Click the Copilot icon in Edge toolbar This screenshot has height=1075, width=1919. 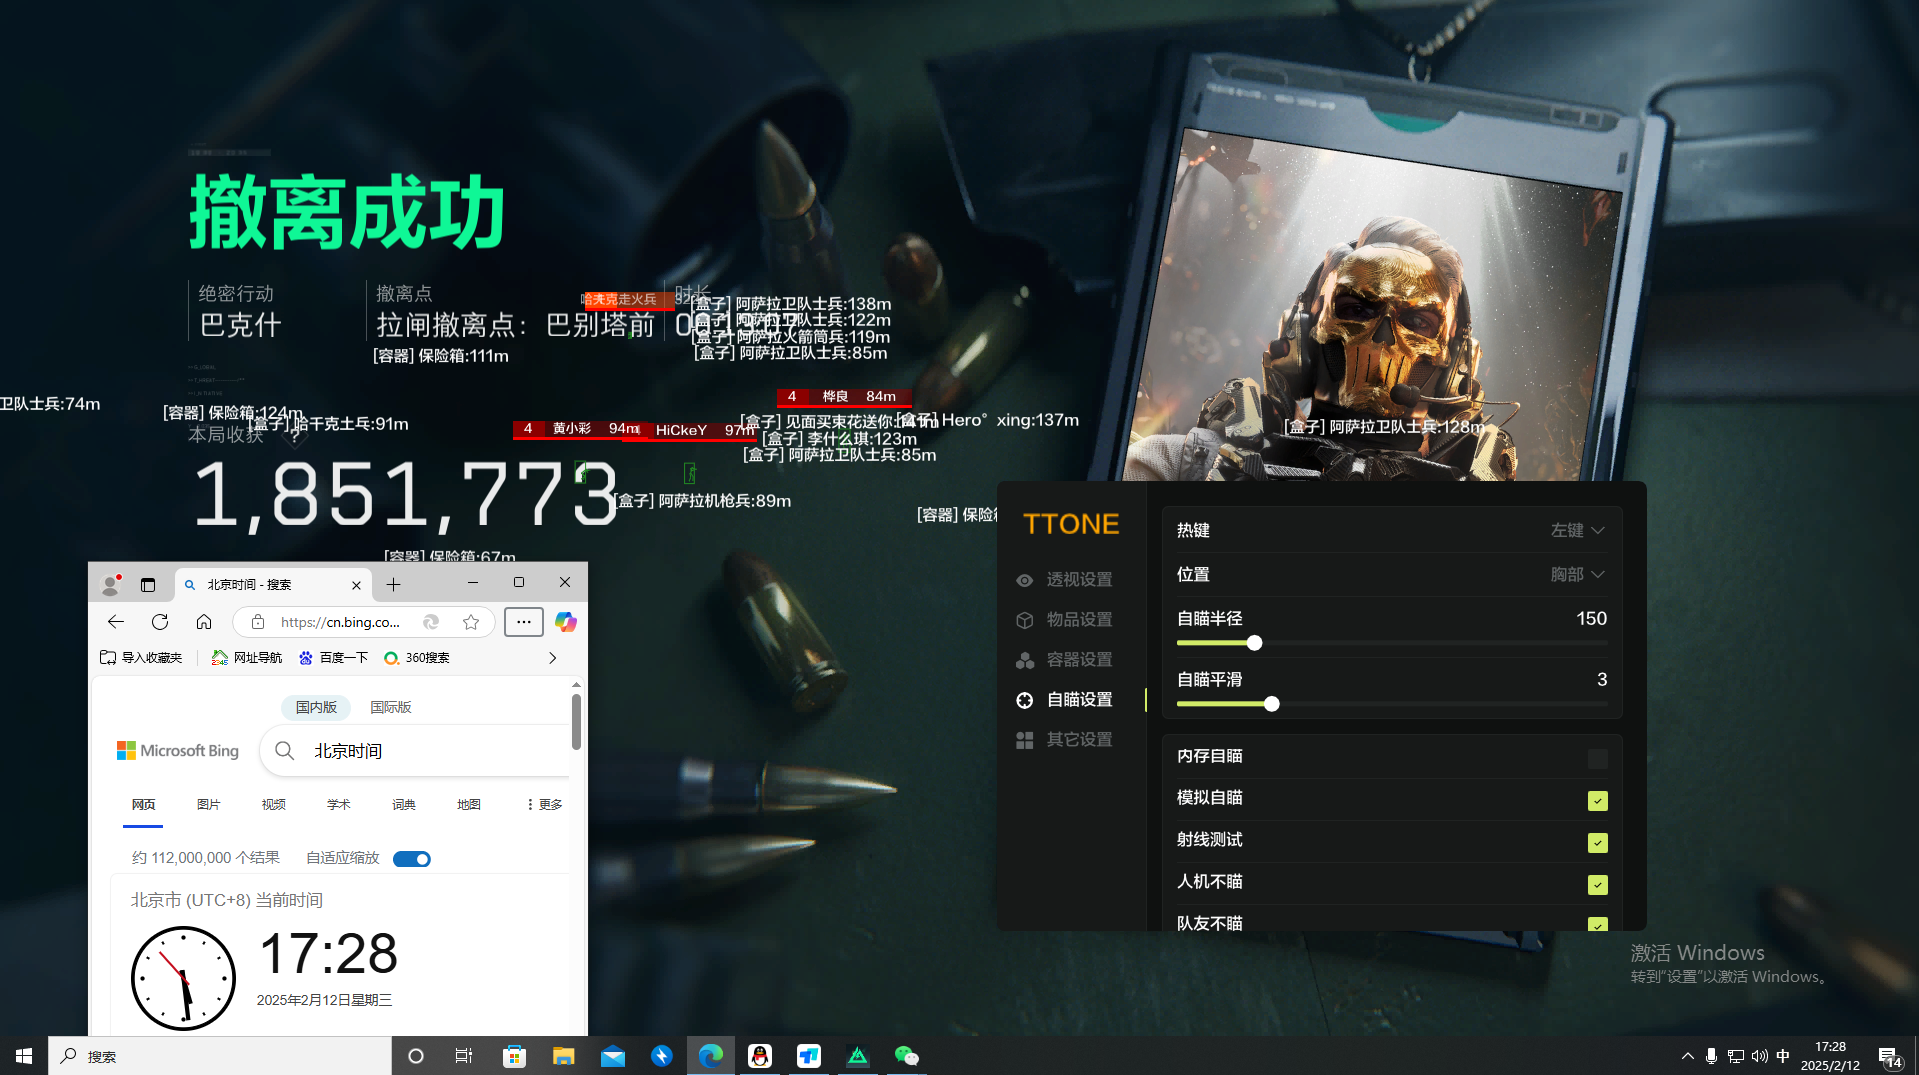click(565, 621)
